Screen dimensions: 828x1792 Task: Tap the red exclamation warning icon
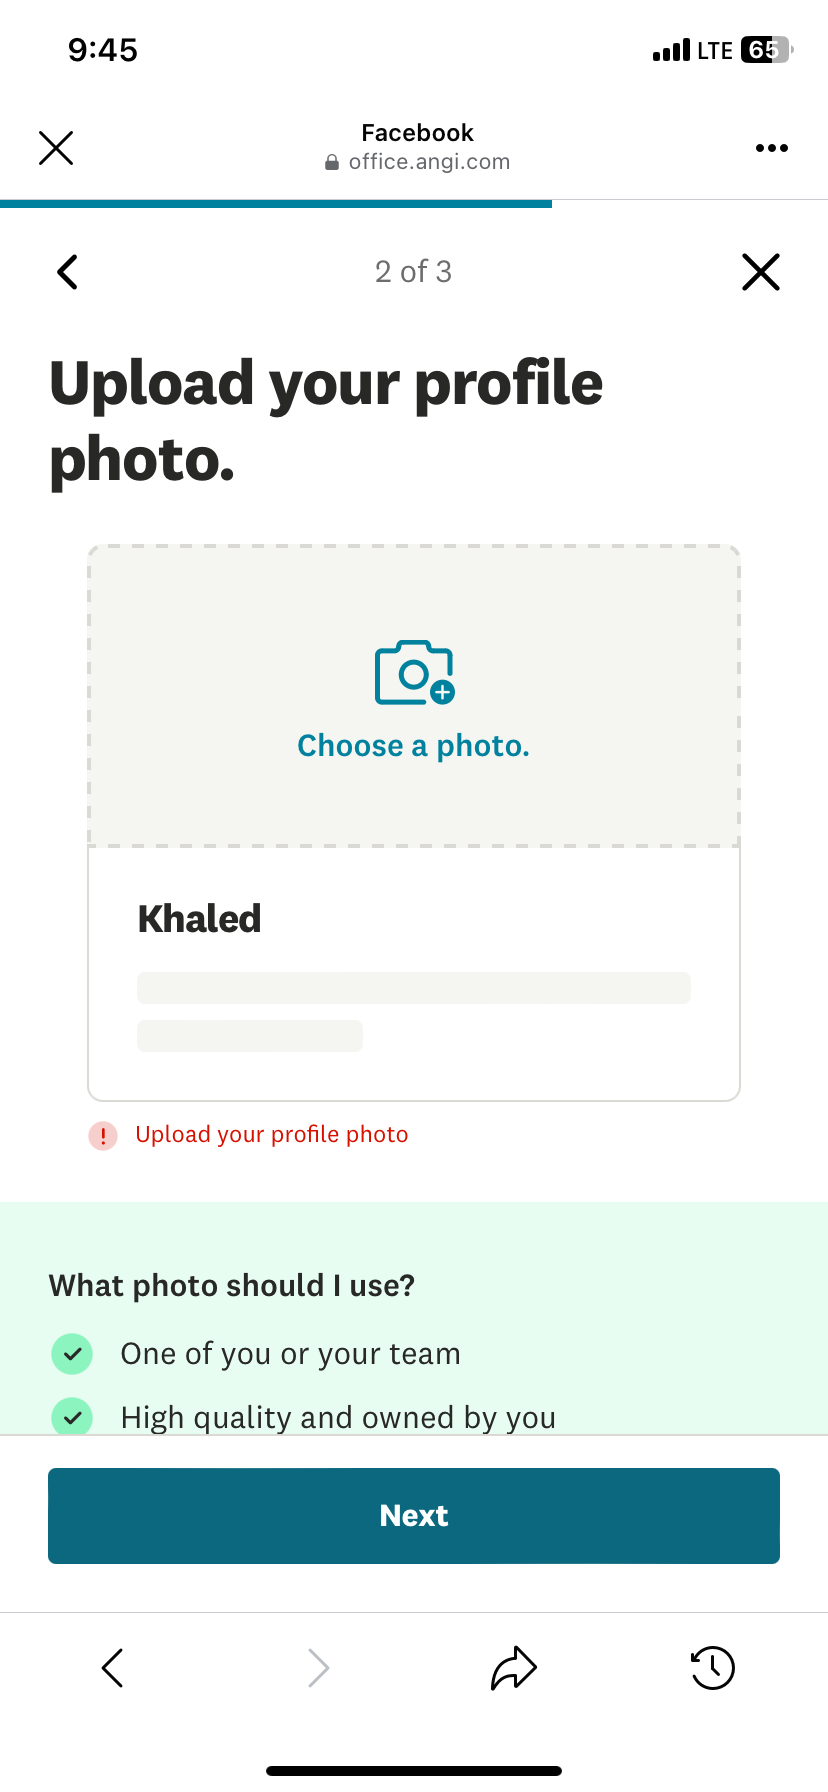tap(102, 1136)
